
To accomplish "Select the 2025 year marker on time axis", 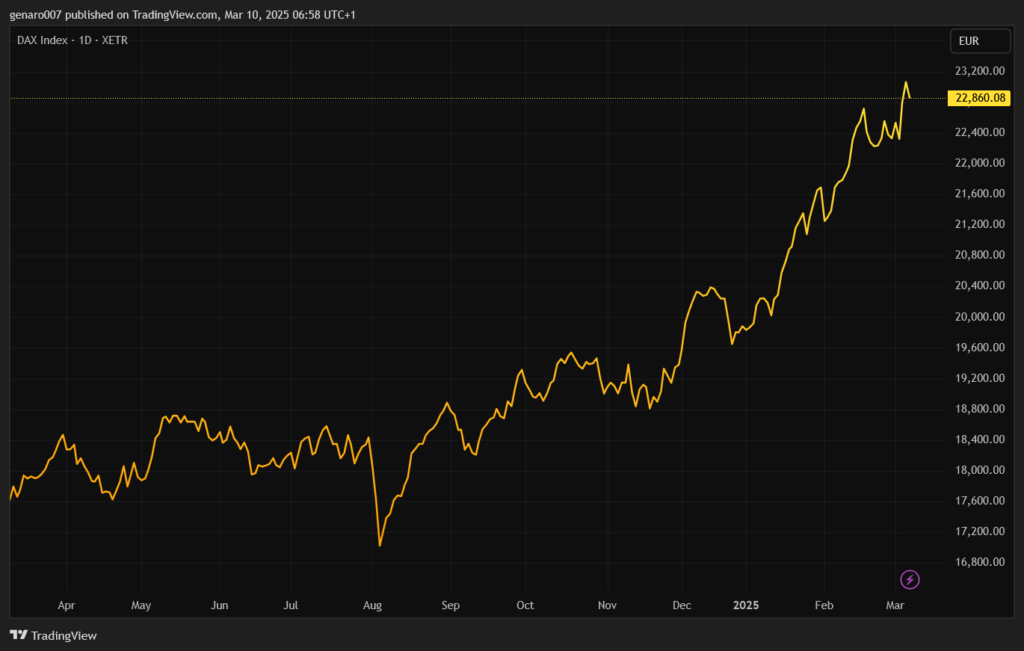I will 747,605.
